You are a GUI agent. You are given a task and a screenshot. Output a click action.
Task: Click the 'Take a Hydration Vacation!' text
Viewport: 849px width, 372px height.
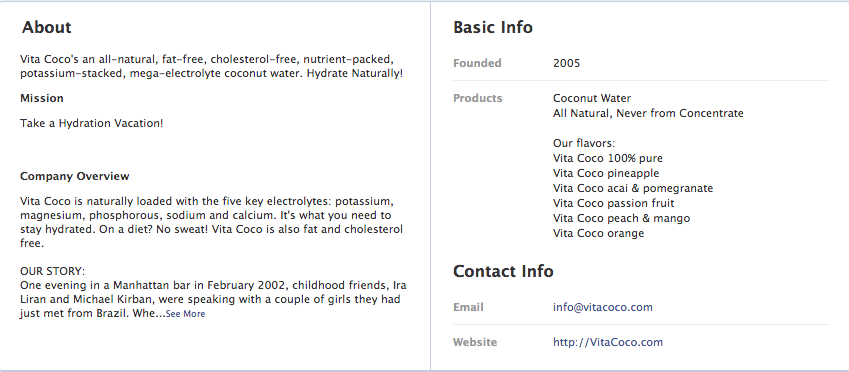pyautogui.click(x=92, y=123)
